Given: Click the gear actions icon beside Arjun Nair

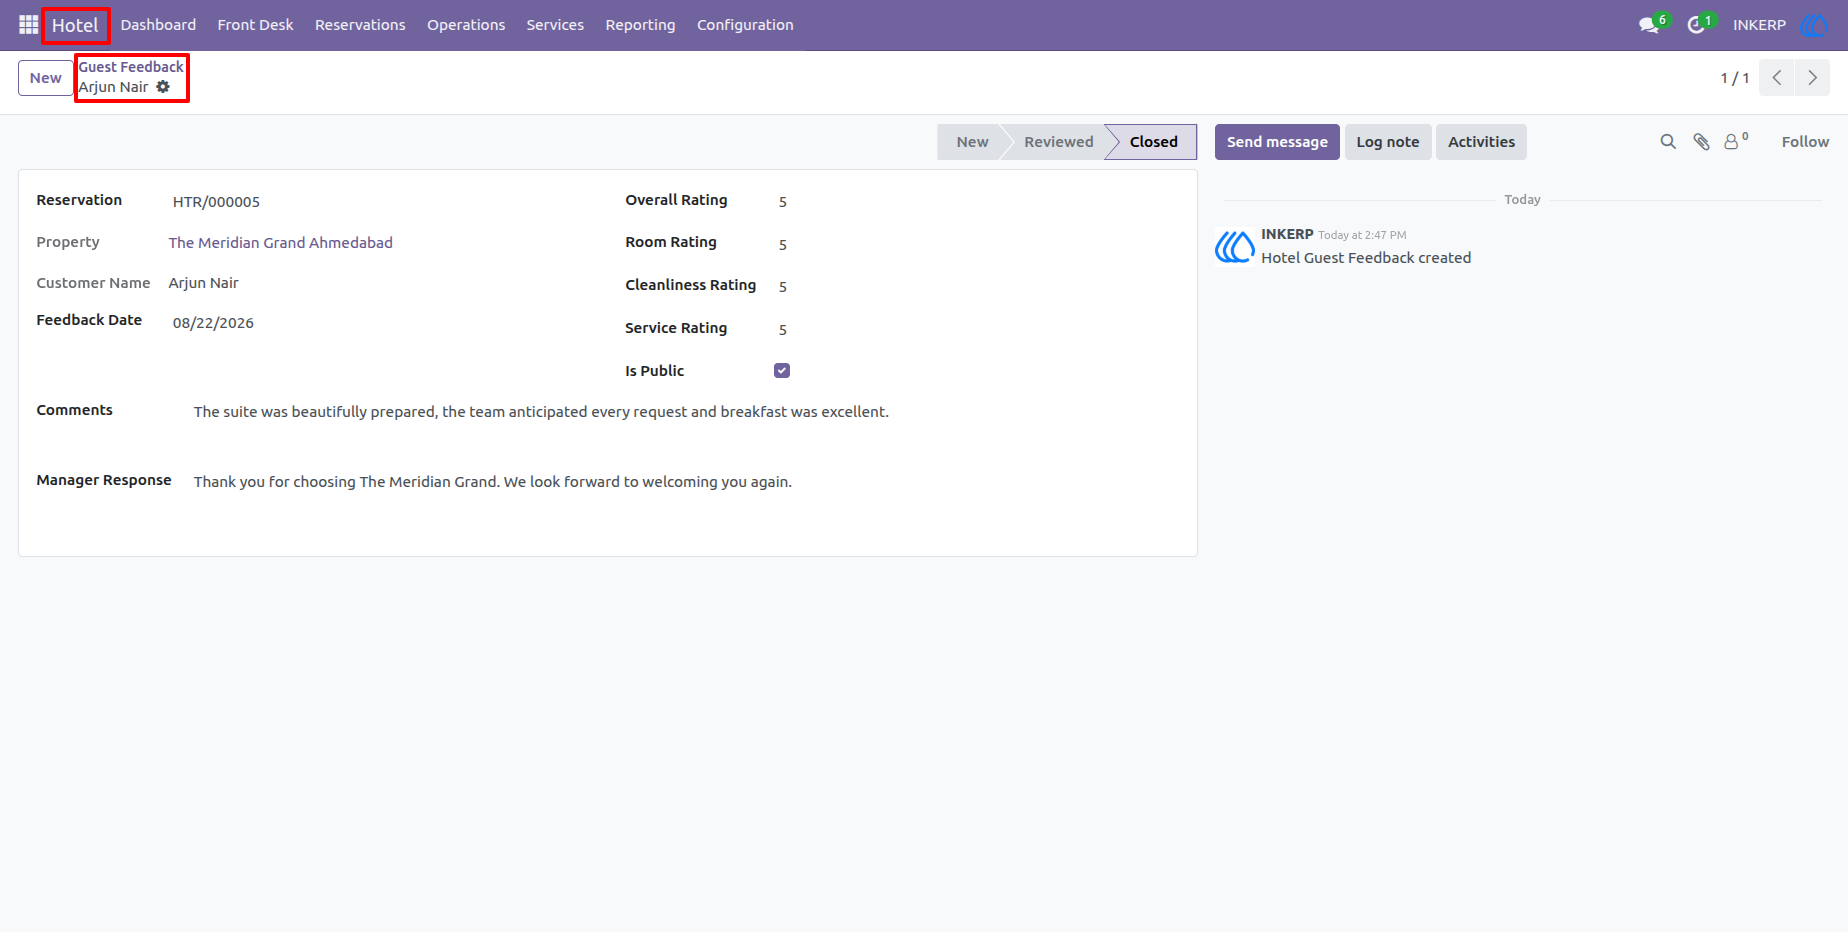Looking at the screenshot, I should coord(163,87).
